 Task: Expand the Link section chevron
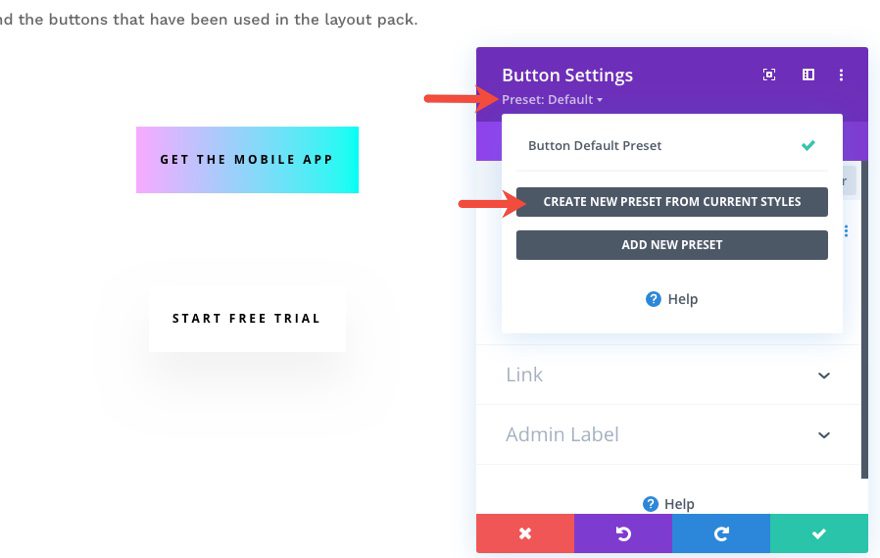(x=824, y=376)
